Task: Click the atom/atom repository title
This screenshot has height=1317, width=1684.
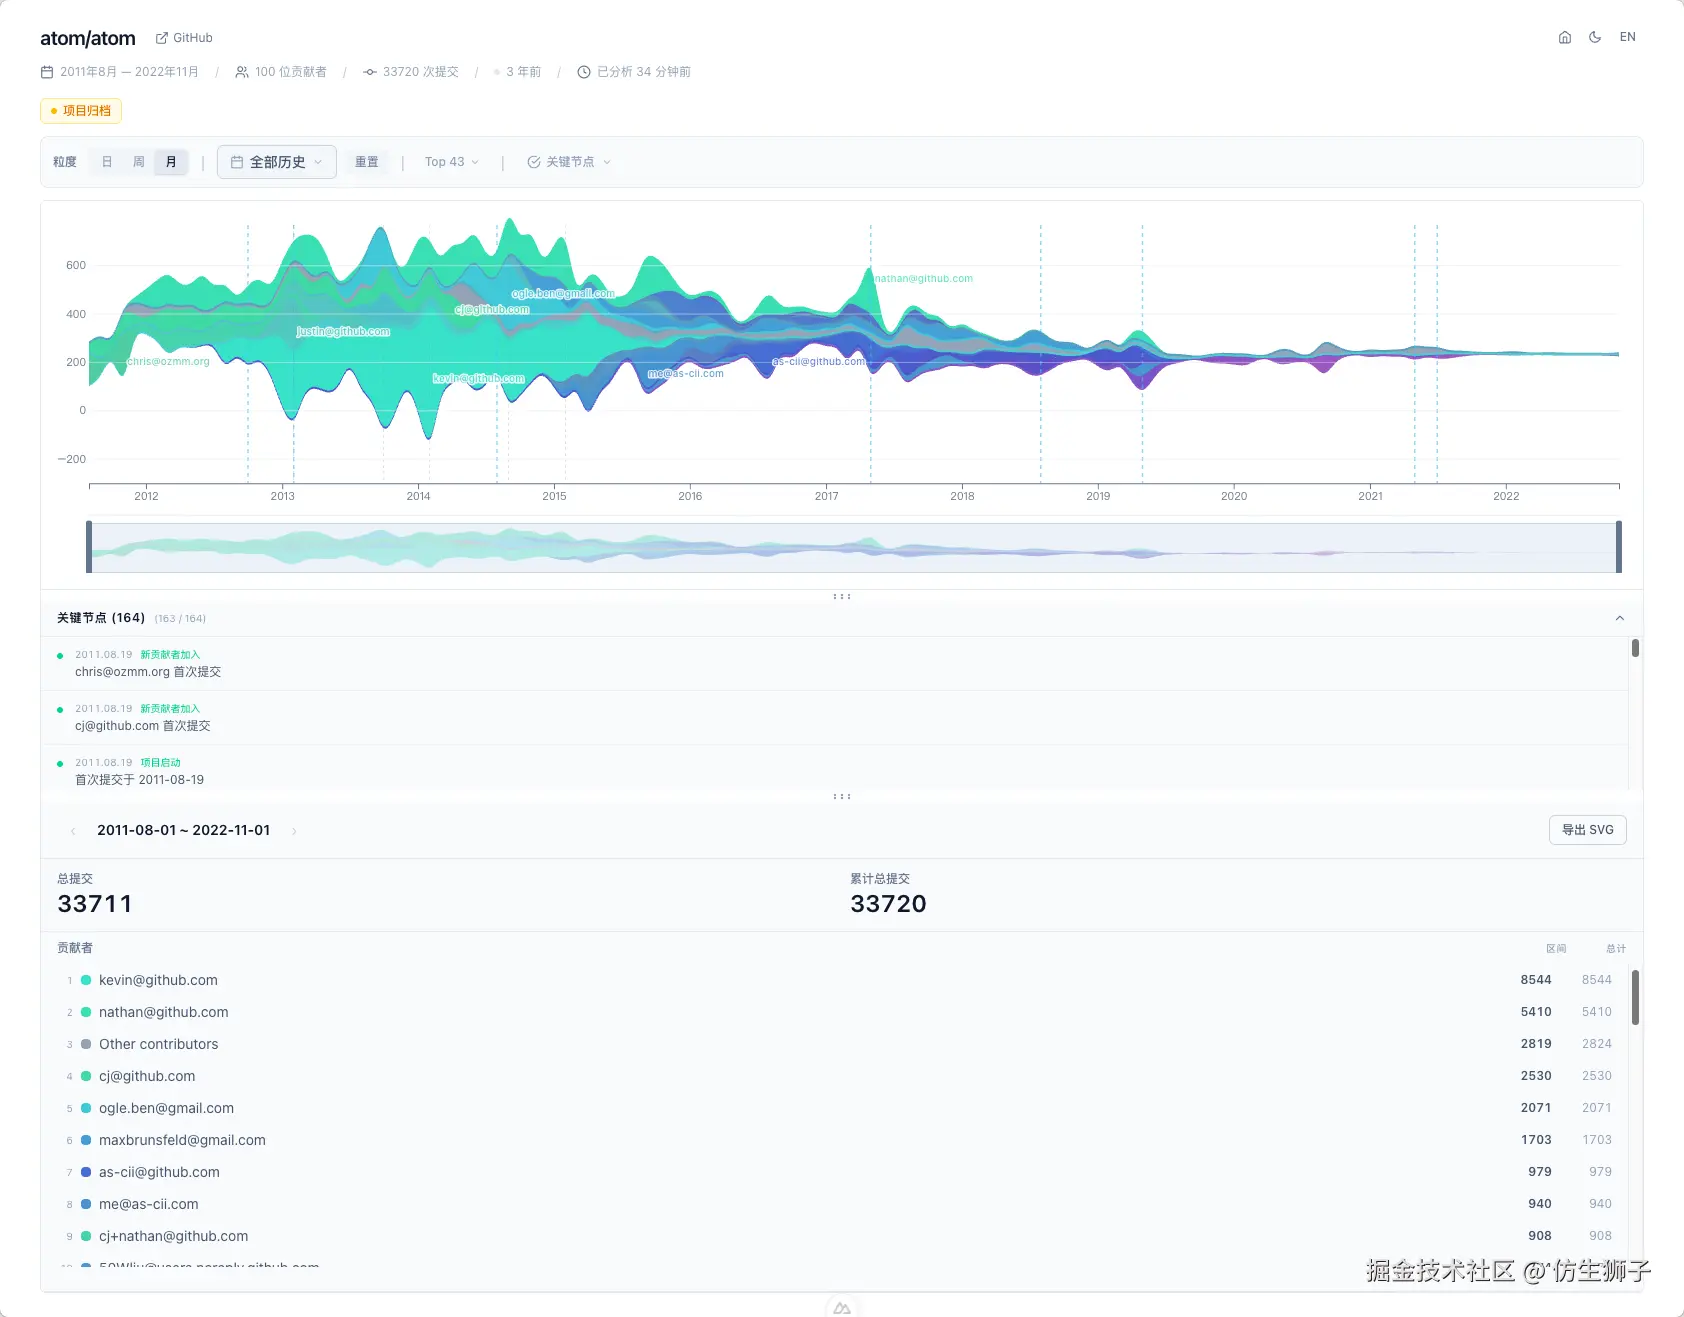Action: 88,38
